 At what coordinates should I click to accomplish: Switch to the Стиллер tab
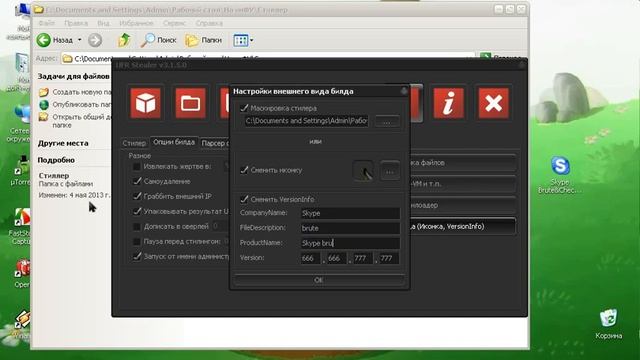click(134, 143)
